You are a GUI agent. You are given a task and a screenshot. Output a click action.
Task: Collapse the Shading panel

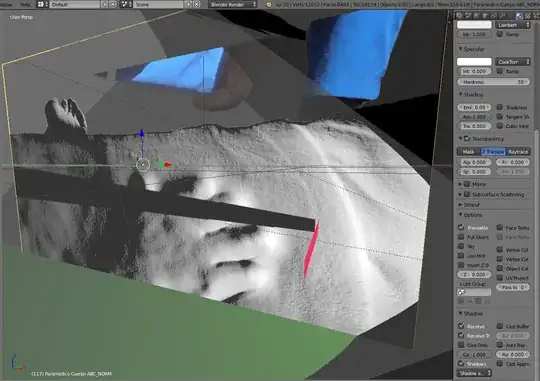point(460,94)
